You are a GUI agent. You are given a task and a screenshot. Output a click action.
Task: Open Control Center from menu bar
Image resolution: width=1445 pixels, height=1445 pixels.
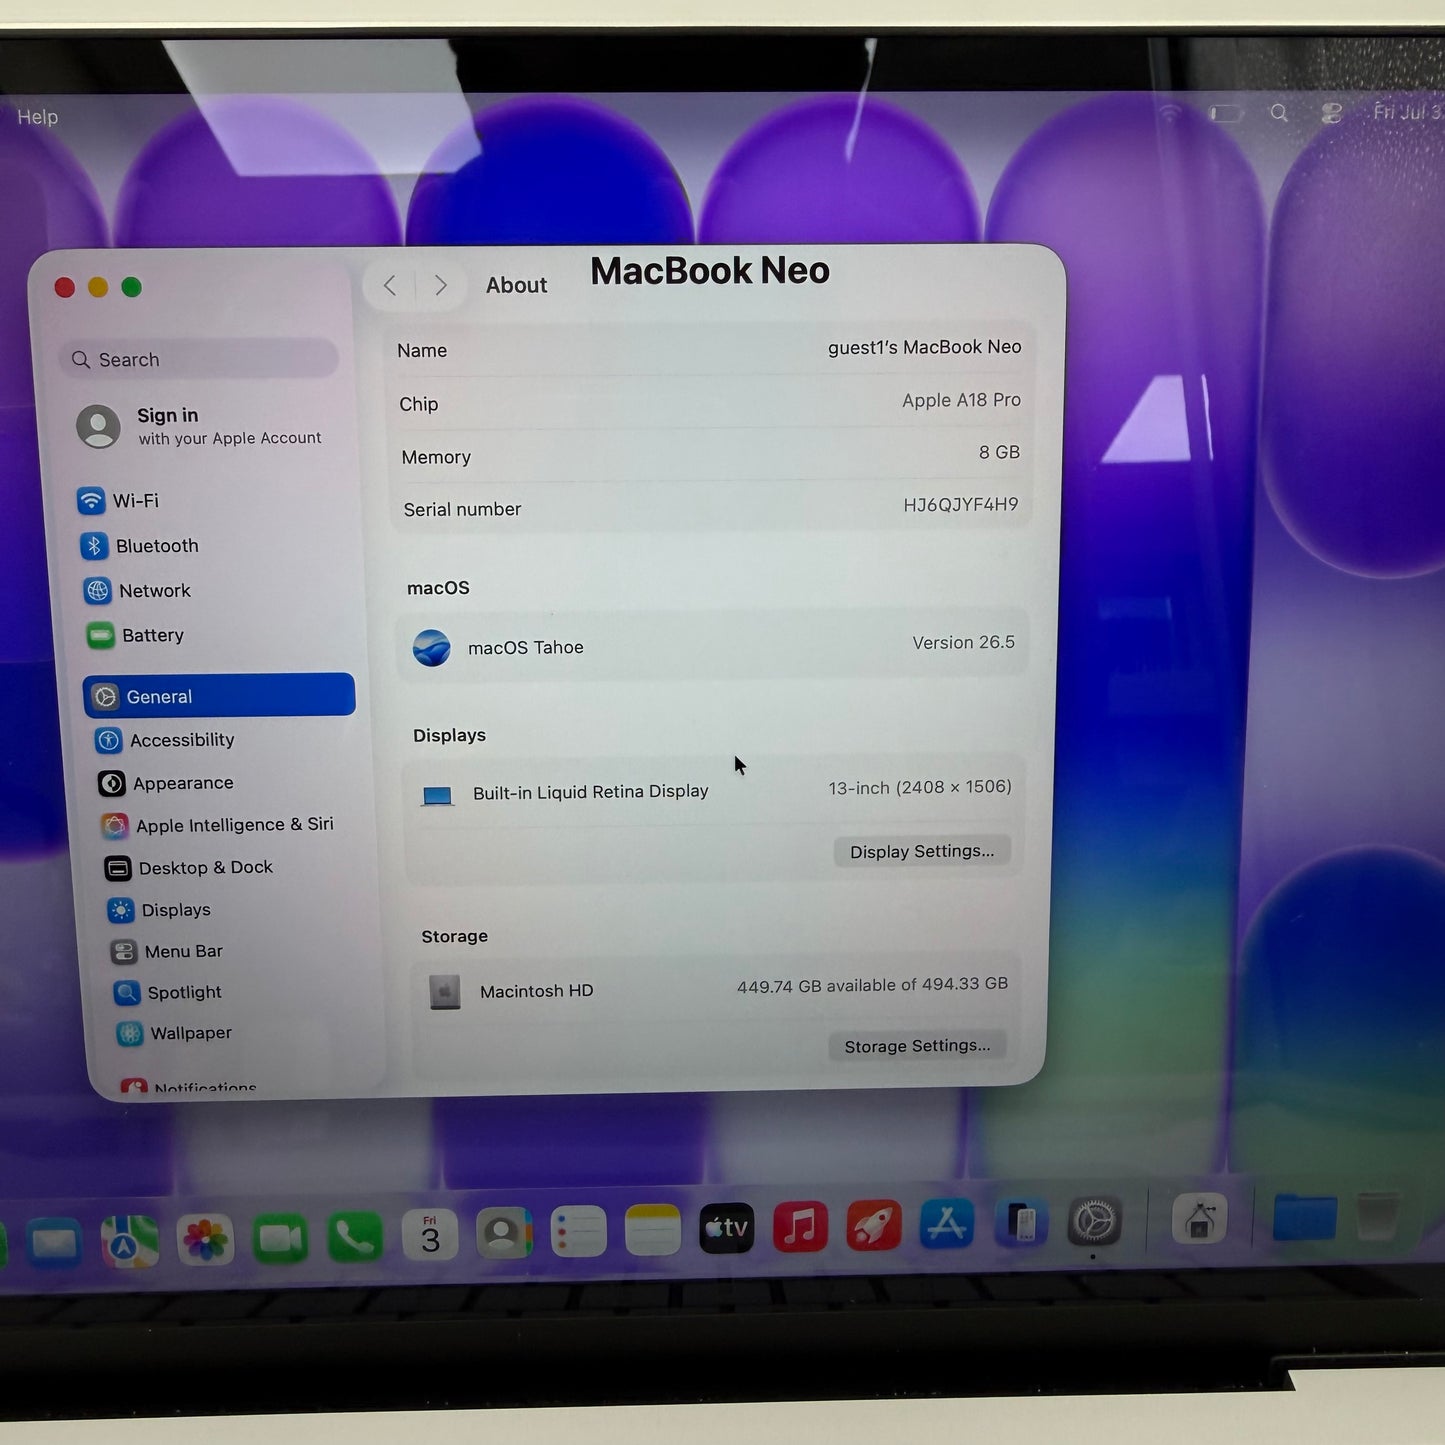click(1331, 113)
